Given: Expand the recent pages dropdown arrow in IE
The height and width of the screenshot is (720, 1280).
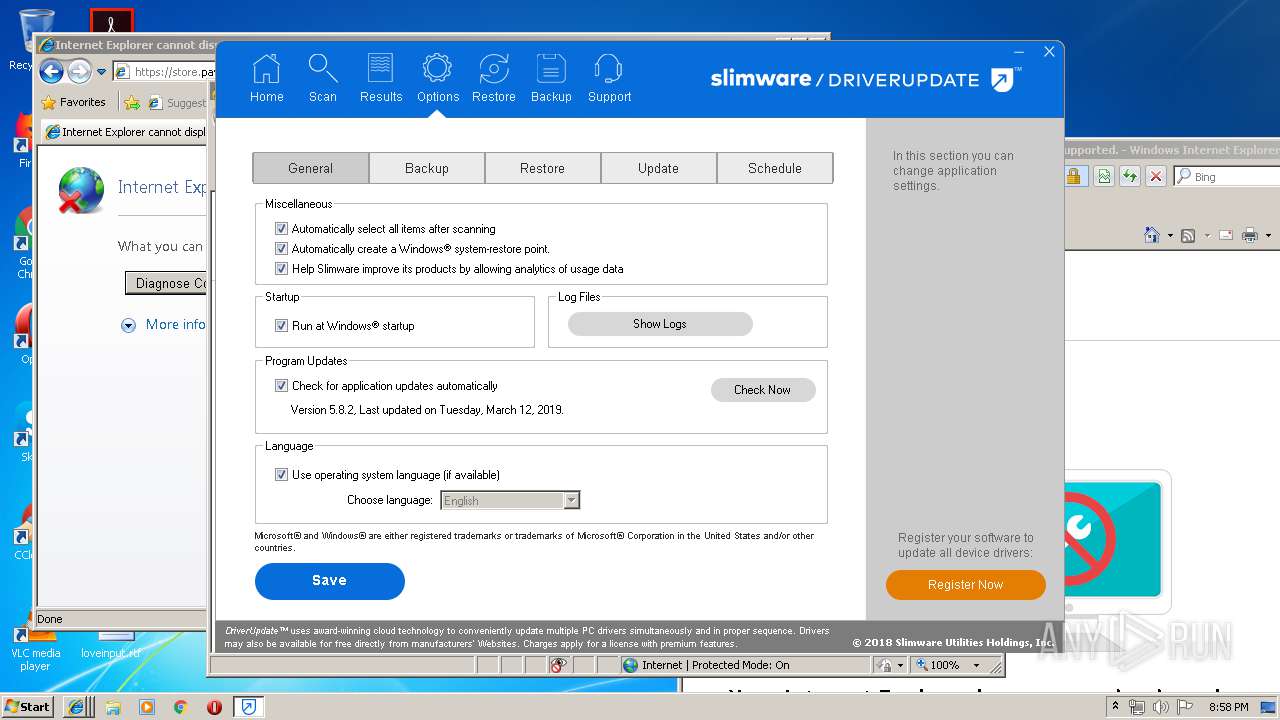Looking at the screenshot, I should [101, 72].
